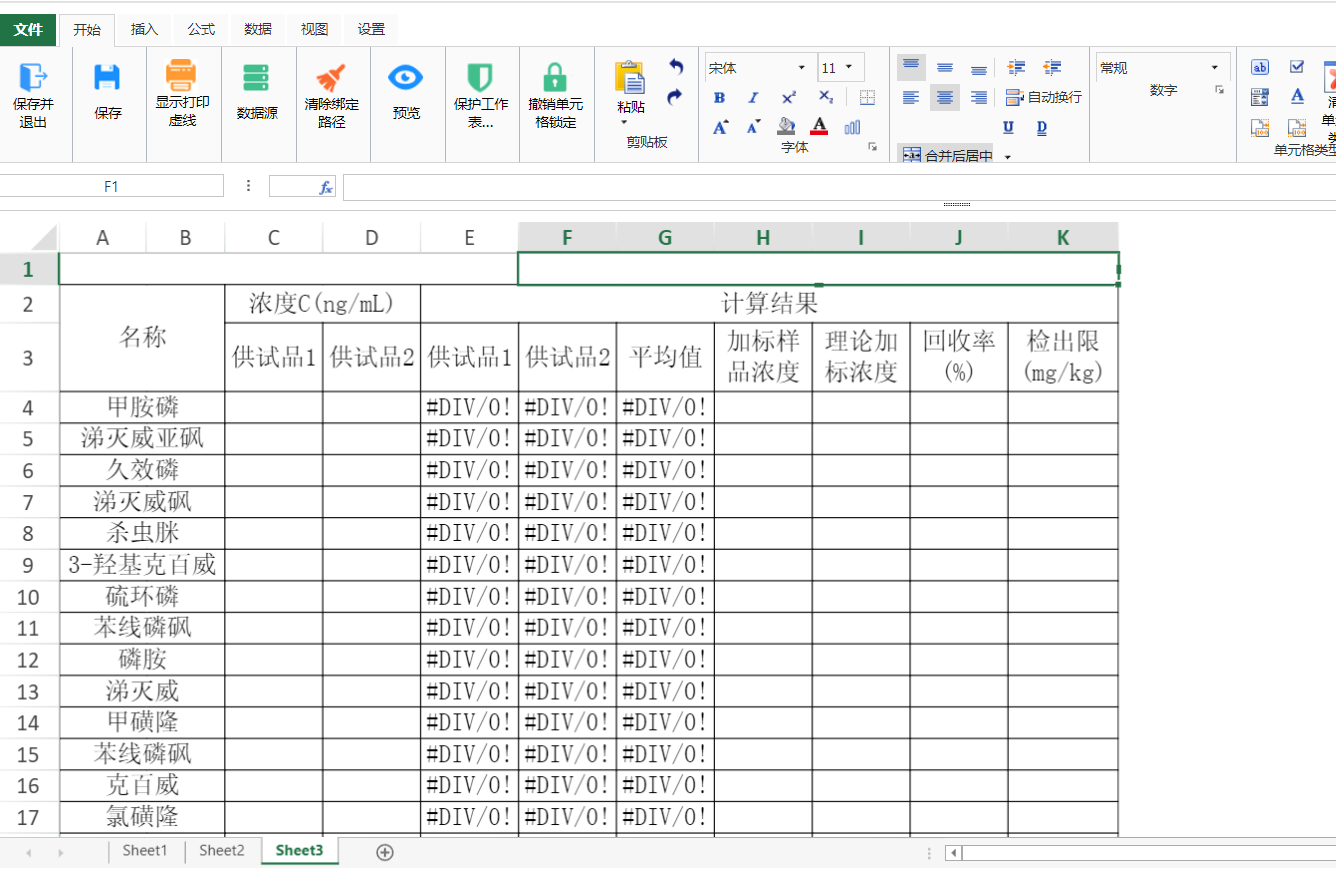The height and width of the screenshot is (882, 1336).
Task: Click the 撤销单元格锁定 padlock icon
Action: (x=555, y=78)
